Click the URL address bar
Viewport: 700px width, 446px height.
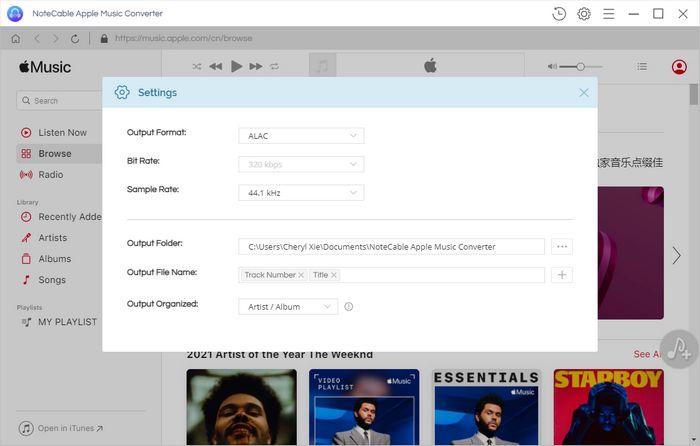pyautogui.click(x=183, y=38)
